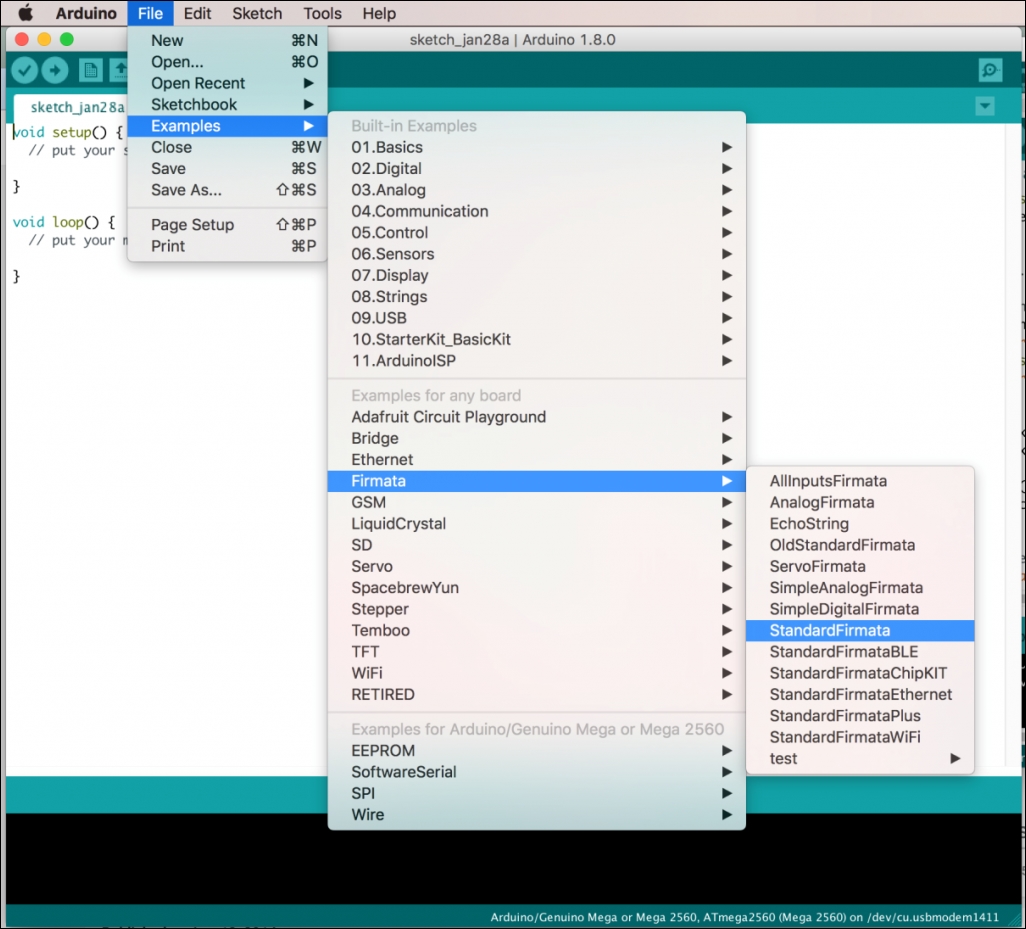
Task: Select StandardFirmataPlus example
Action: (845, 716)
